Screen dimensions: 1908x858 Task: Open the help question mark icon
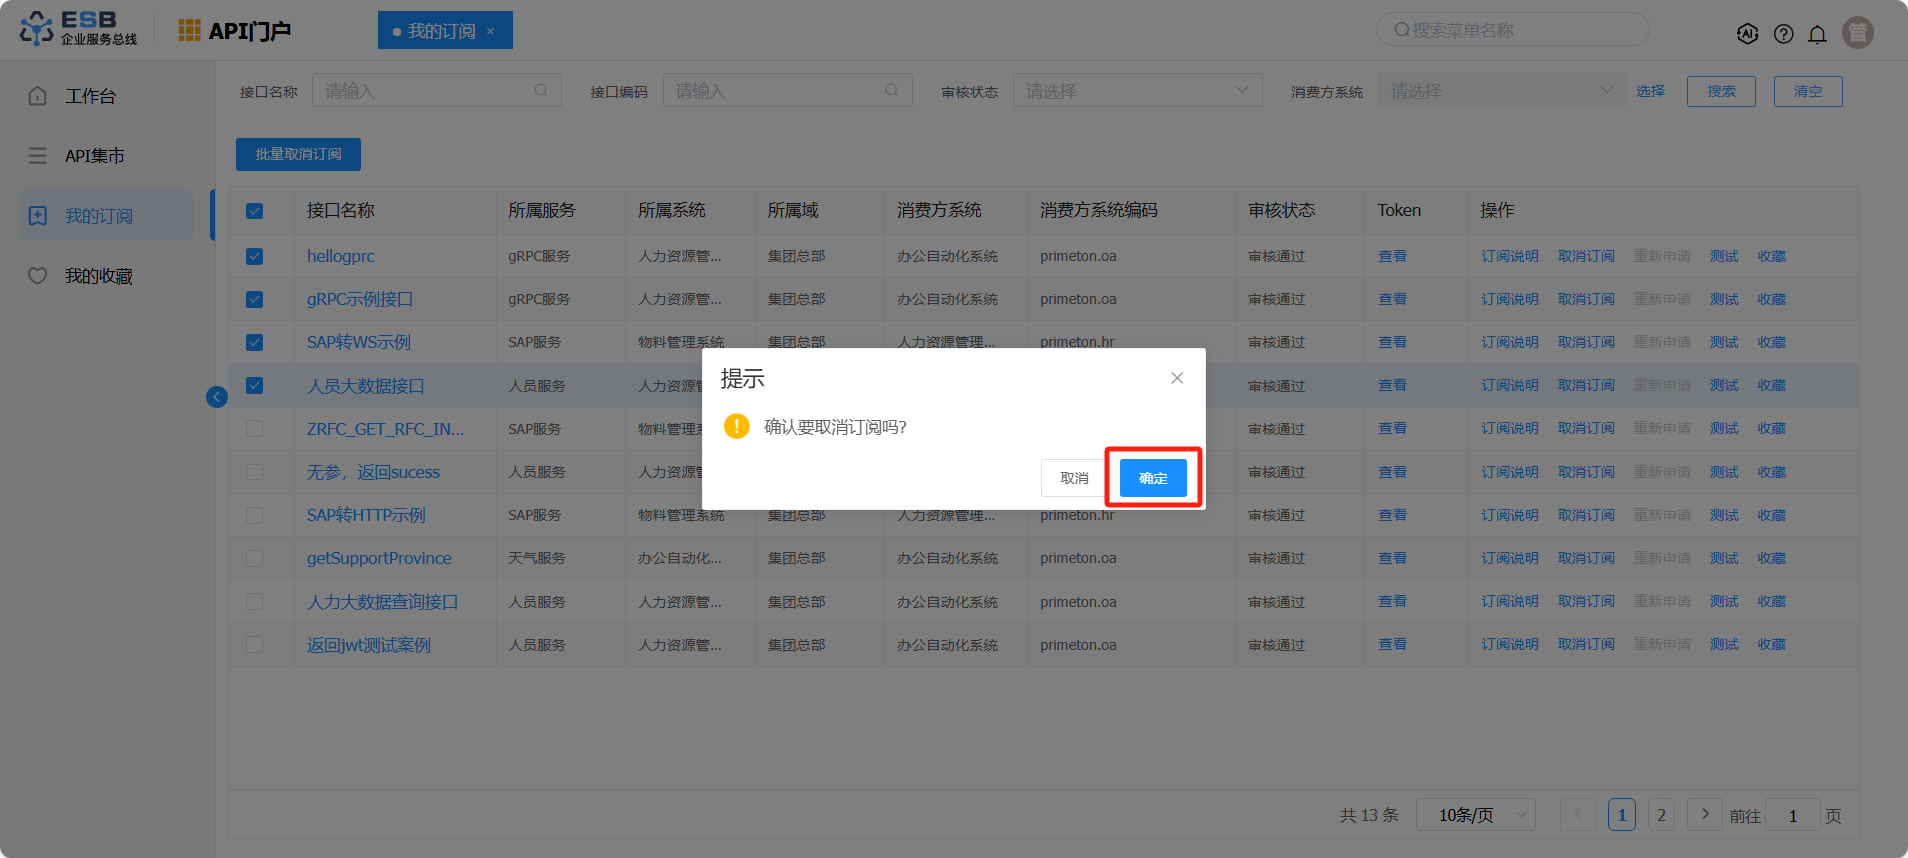coord(1783,34)
